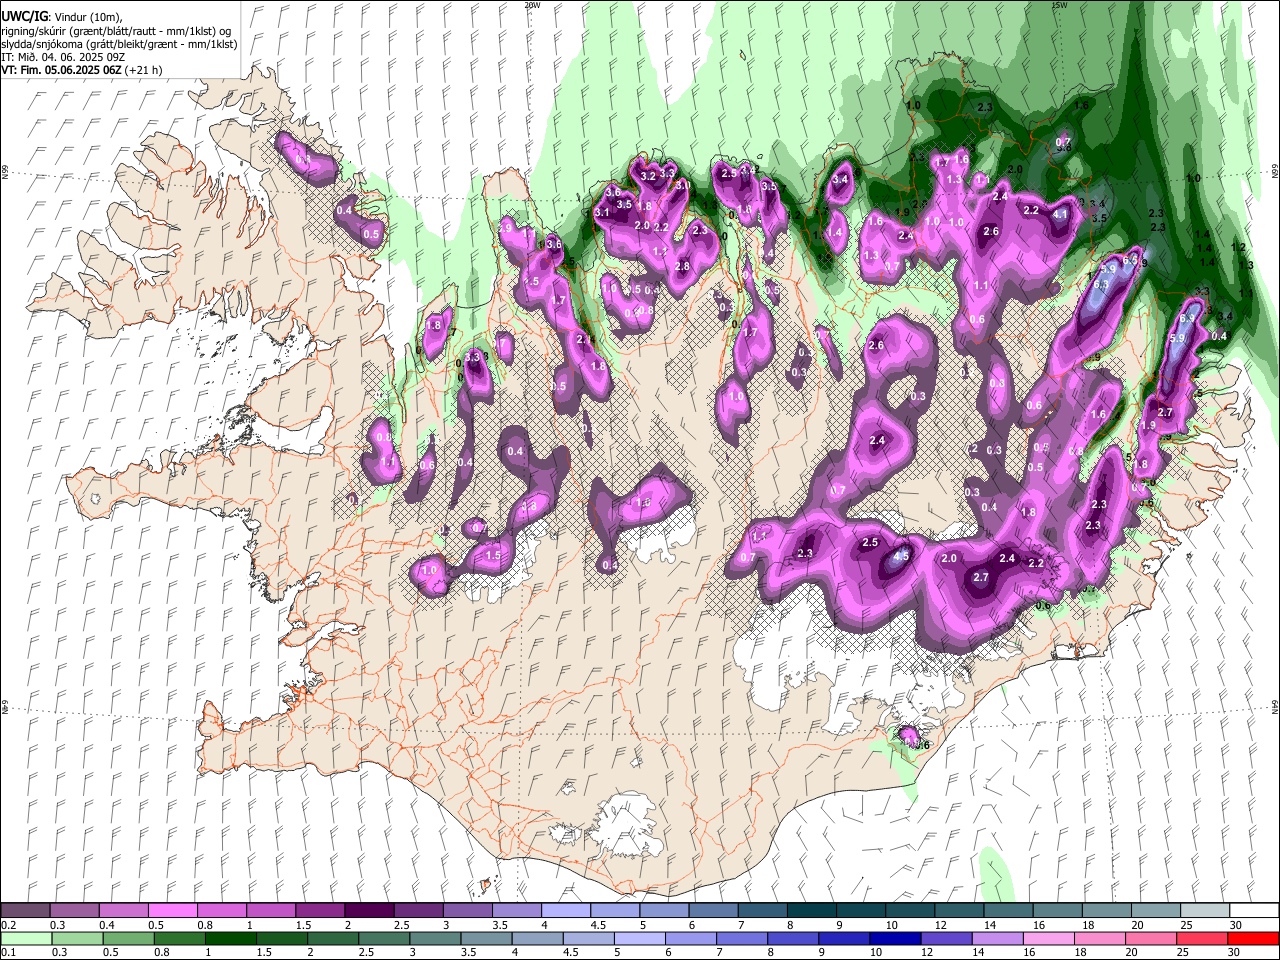Click the 4.1 precipitation value on the map
Image resolution: width=1280 pixels, height=960 pixels.
coord(1060,213)
